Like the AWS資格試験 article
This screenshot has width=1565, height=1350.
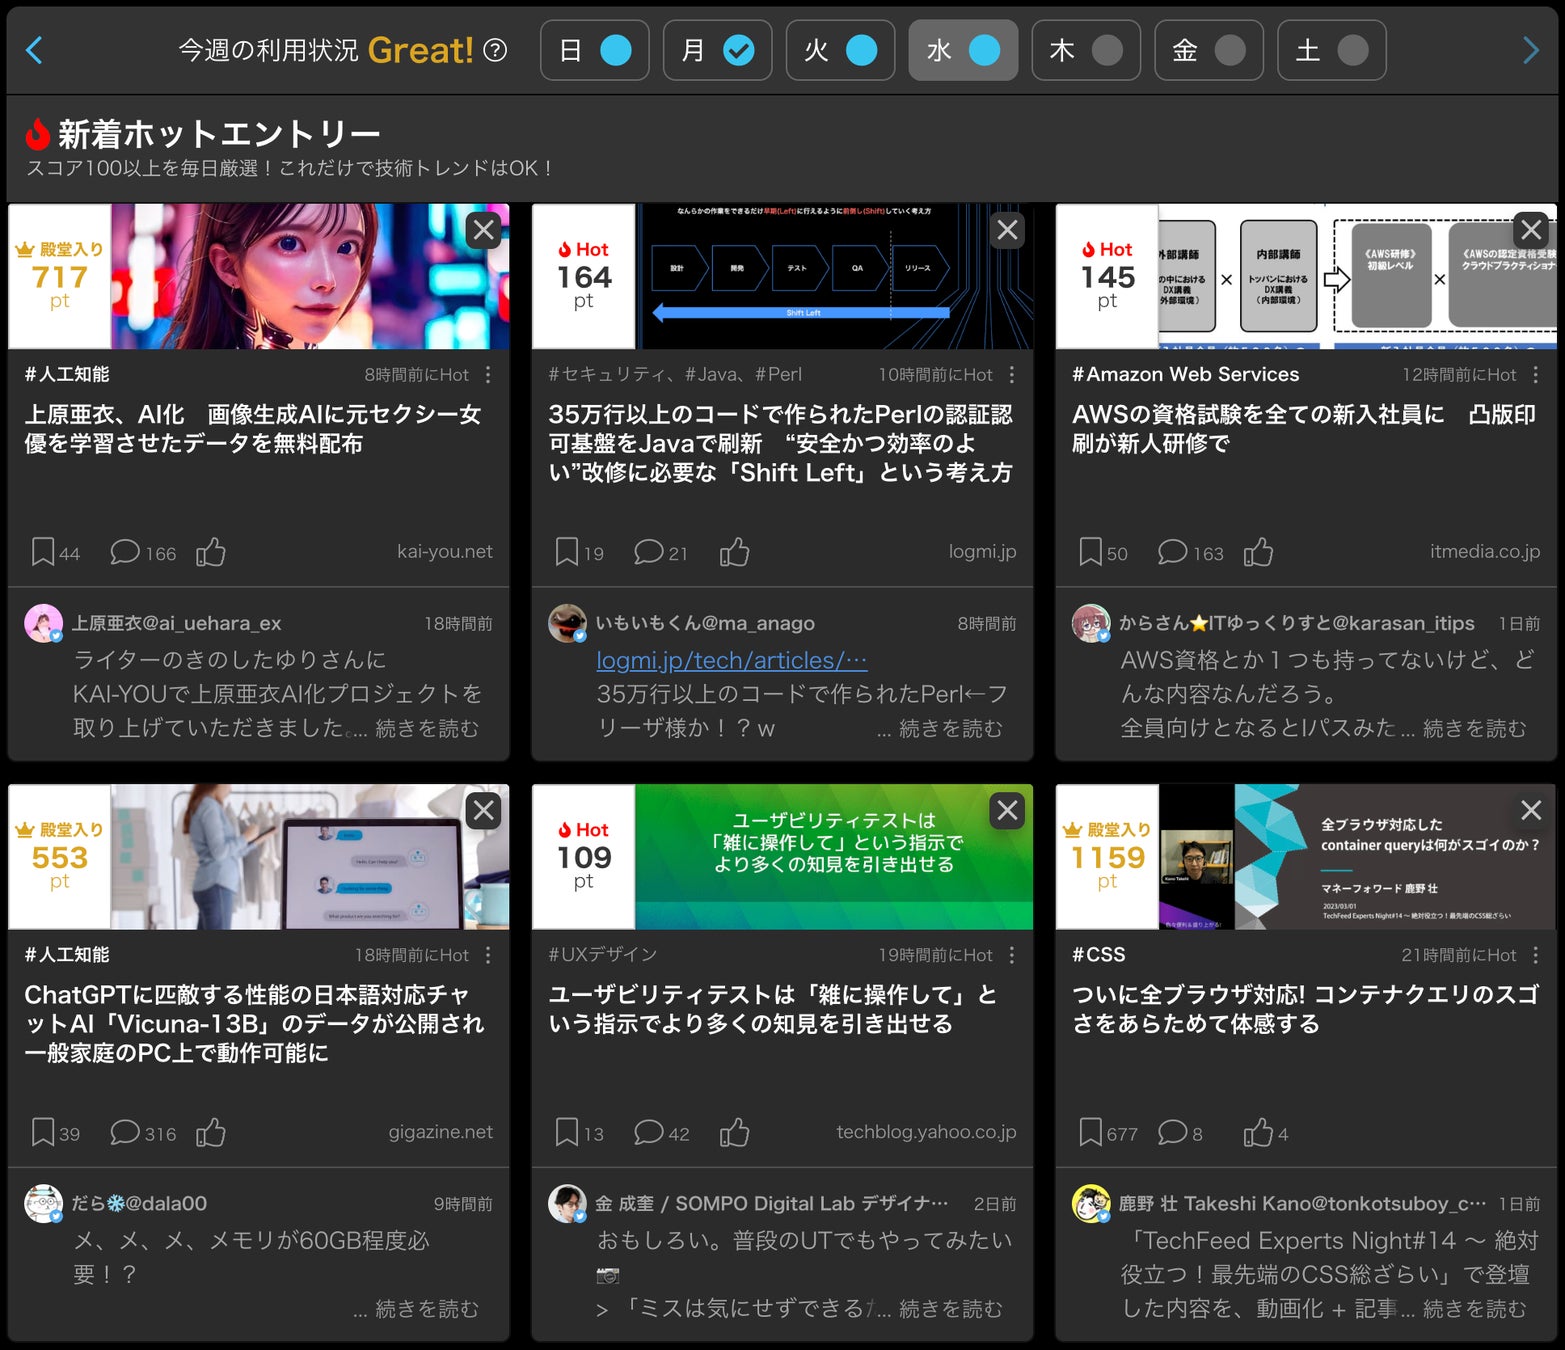1259,552
